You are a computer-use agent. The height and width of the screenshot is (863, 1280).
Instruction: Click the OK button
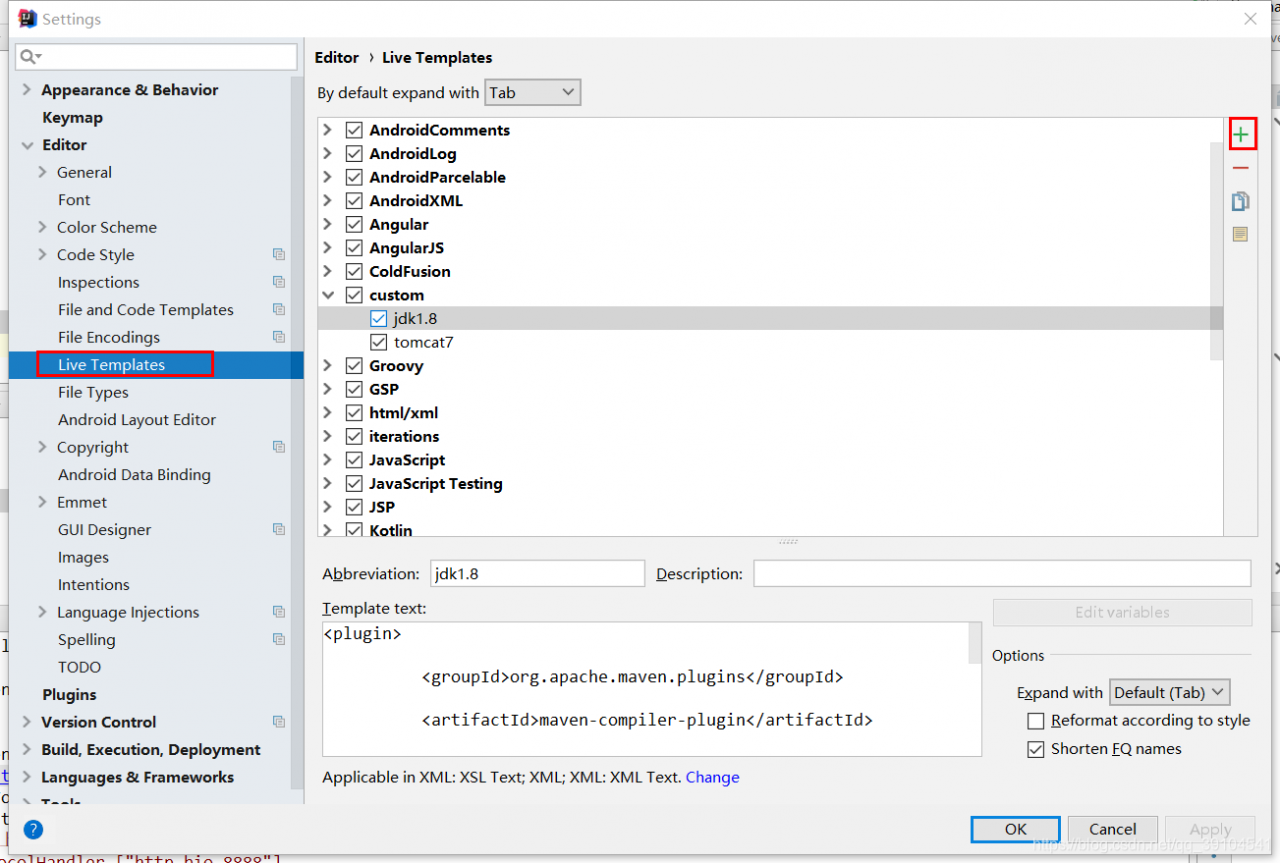point(1015,829)
